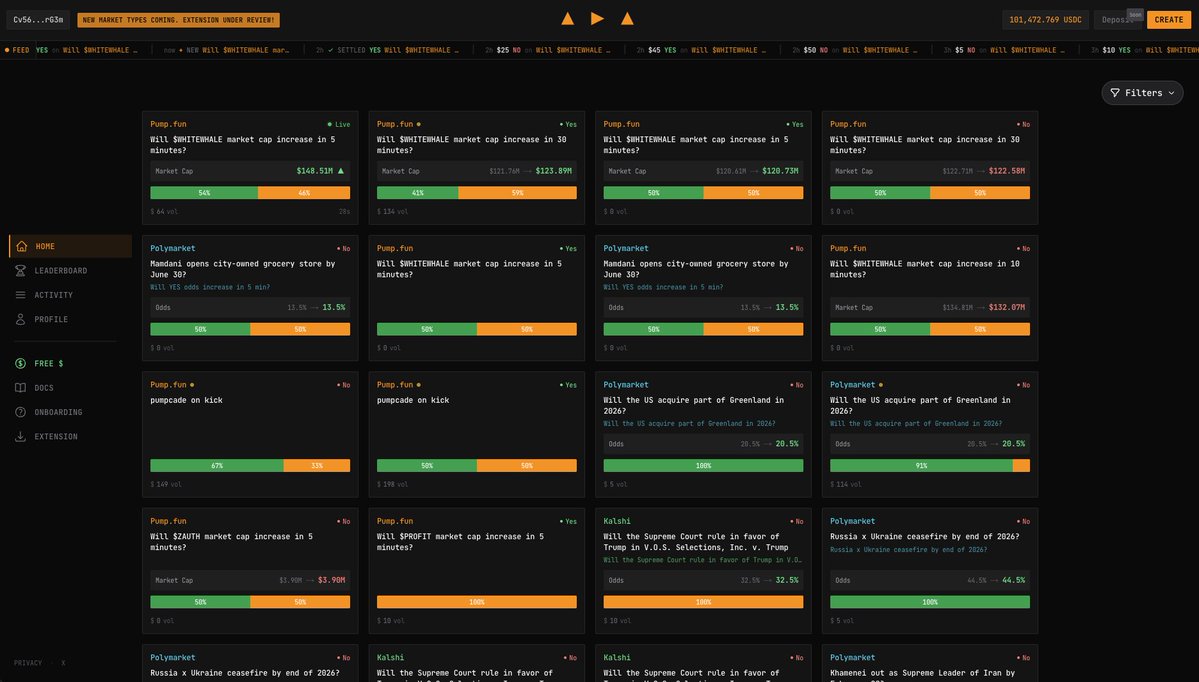The width and height of the screenshot is (1199, 682).
Task: Click the Extension download icon
Action: 21,437
